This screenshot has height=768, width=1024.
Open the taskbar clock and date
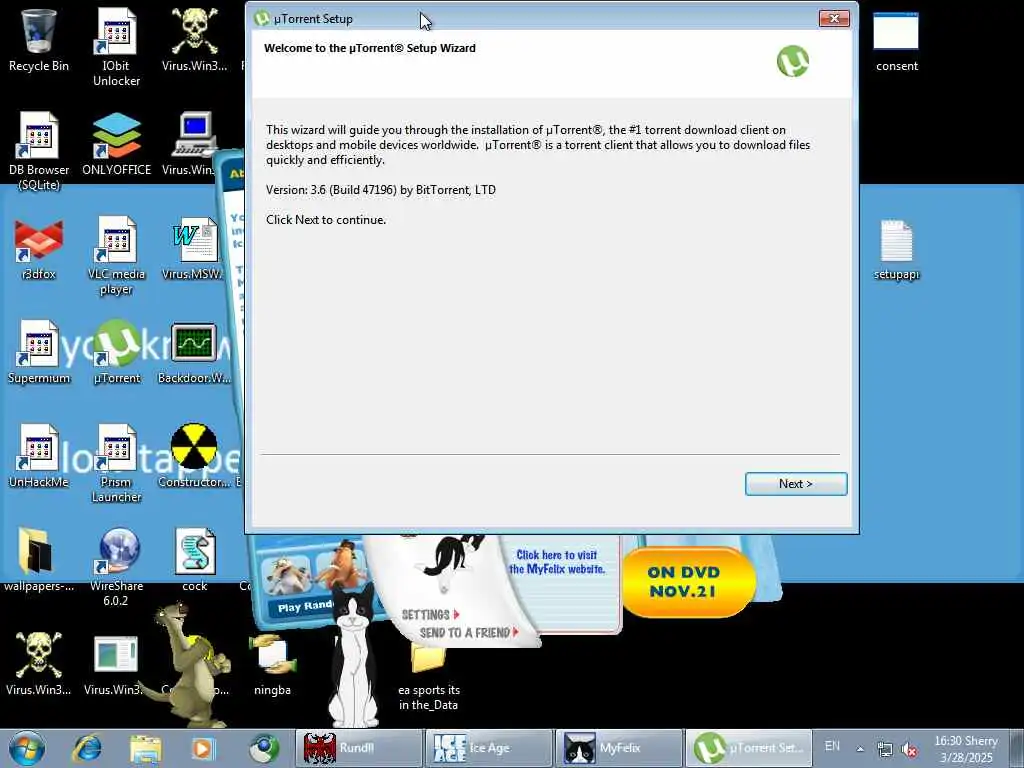966,749
